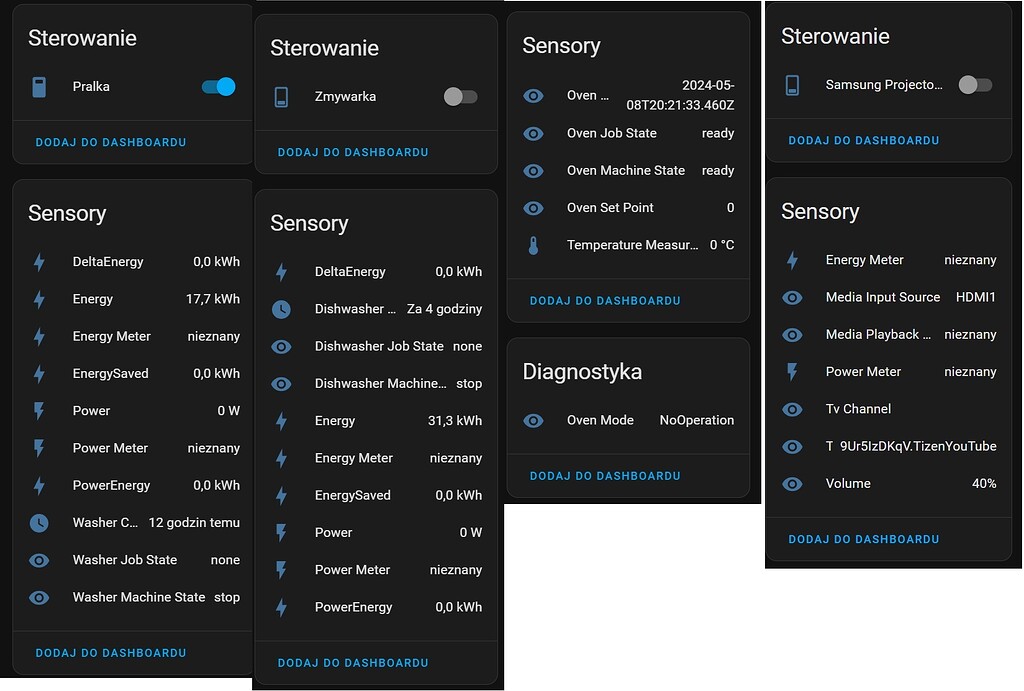The width and height of the screenshot is (1024, 691).
Task: Click the power icon next to Power Meter
Action: pos(39,448)
